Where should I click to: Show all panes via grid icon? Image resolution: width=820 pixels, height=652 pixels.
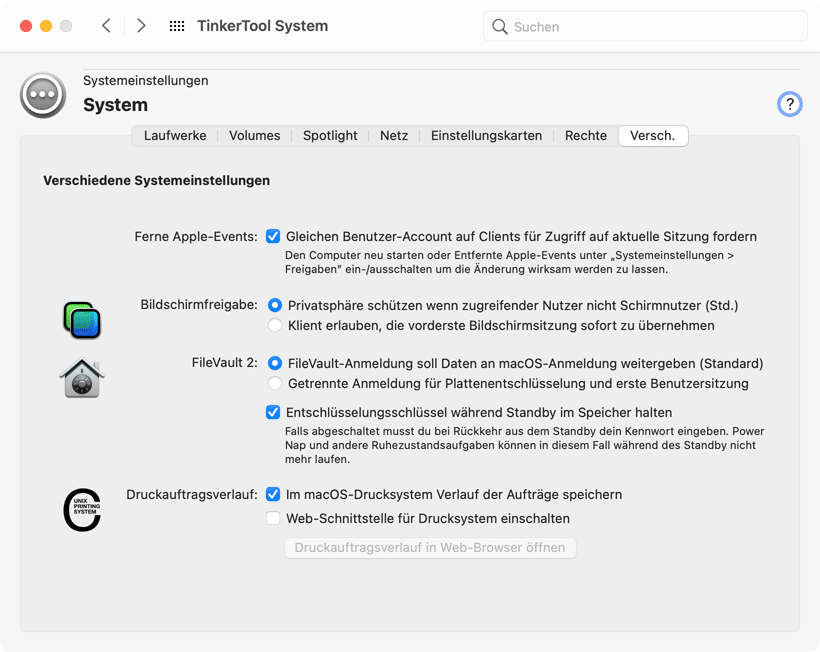(x=177, y=26)
